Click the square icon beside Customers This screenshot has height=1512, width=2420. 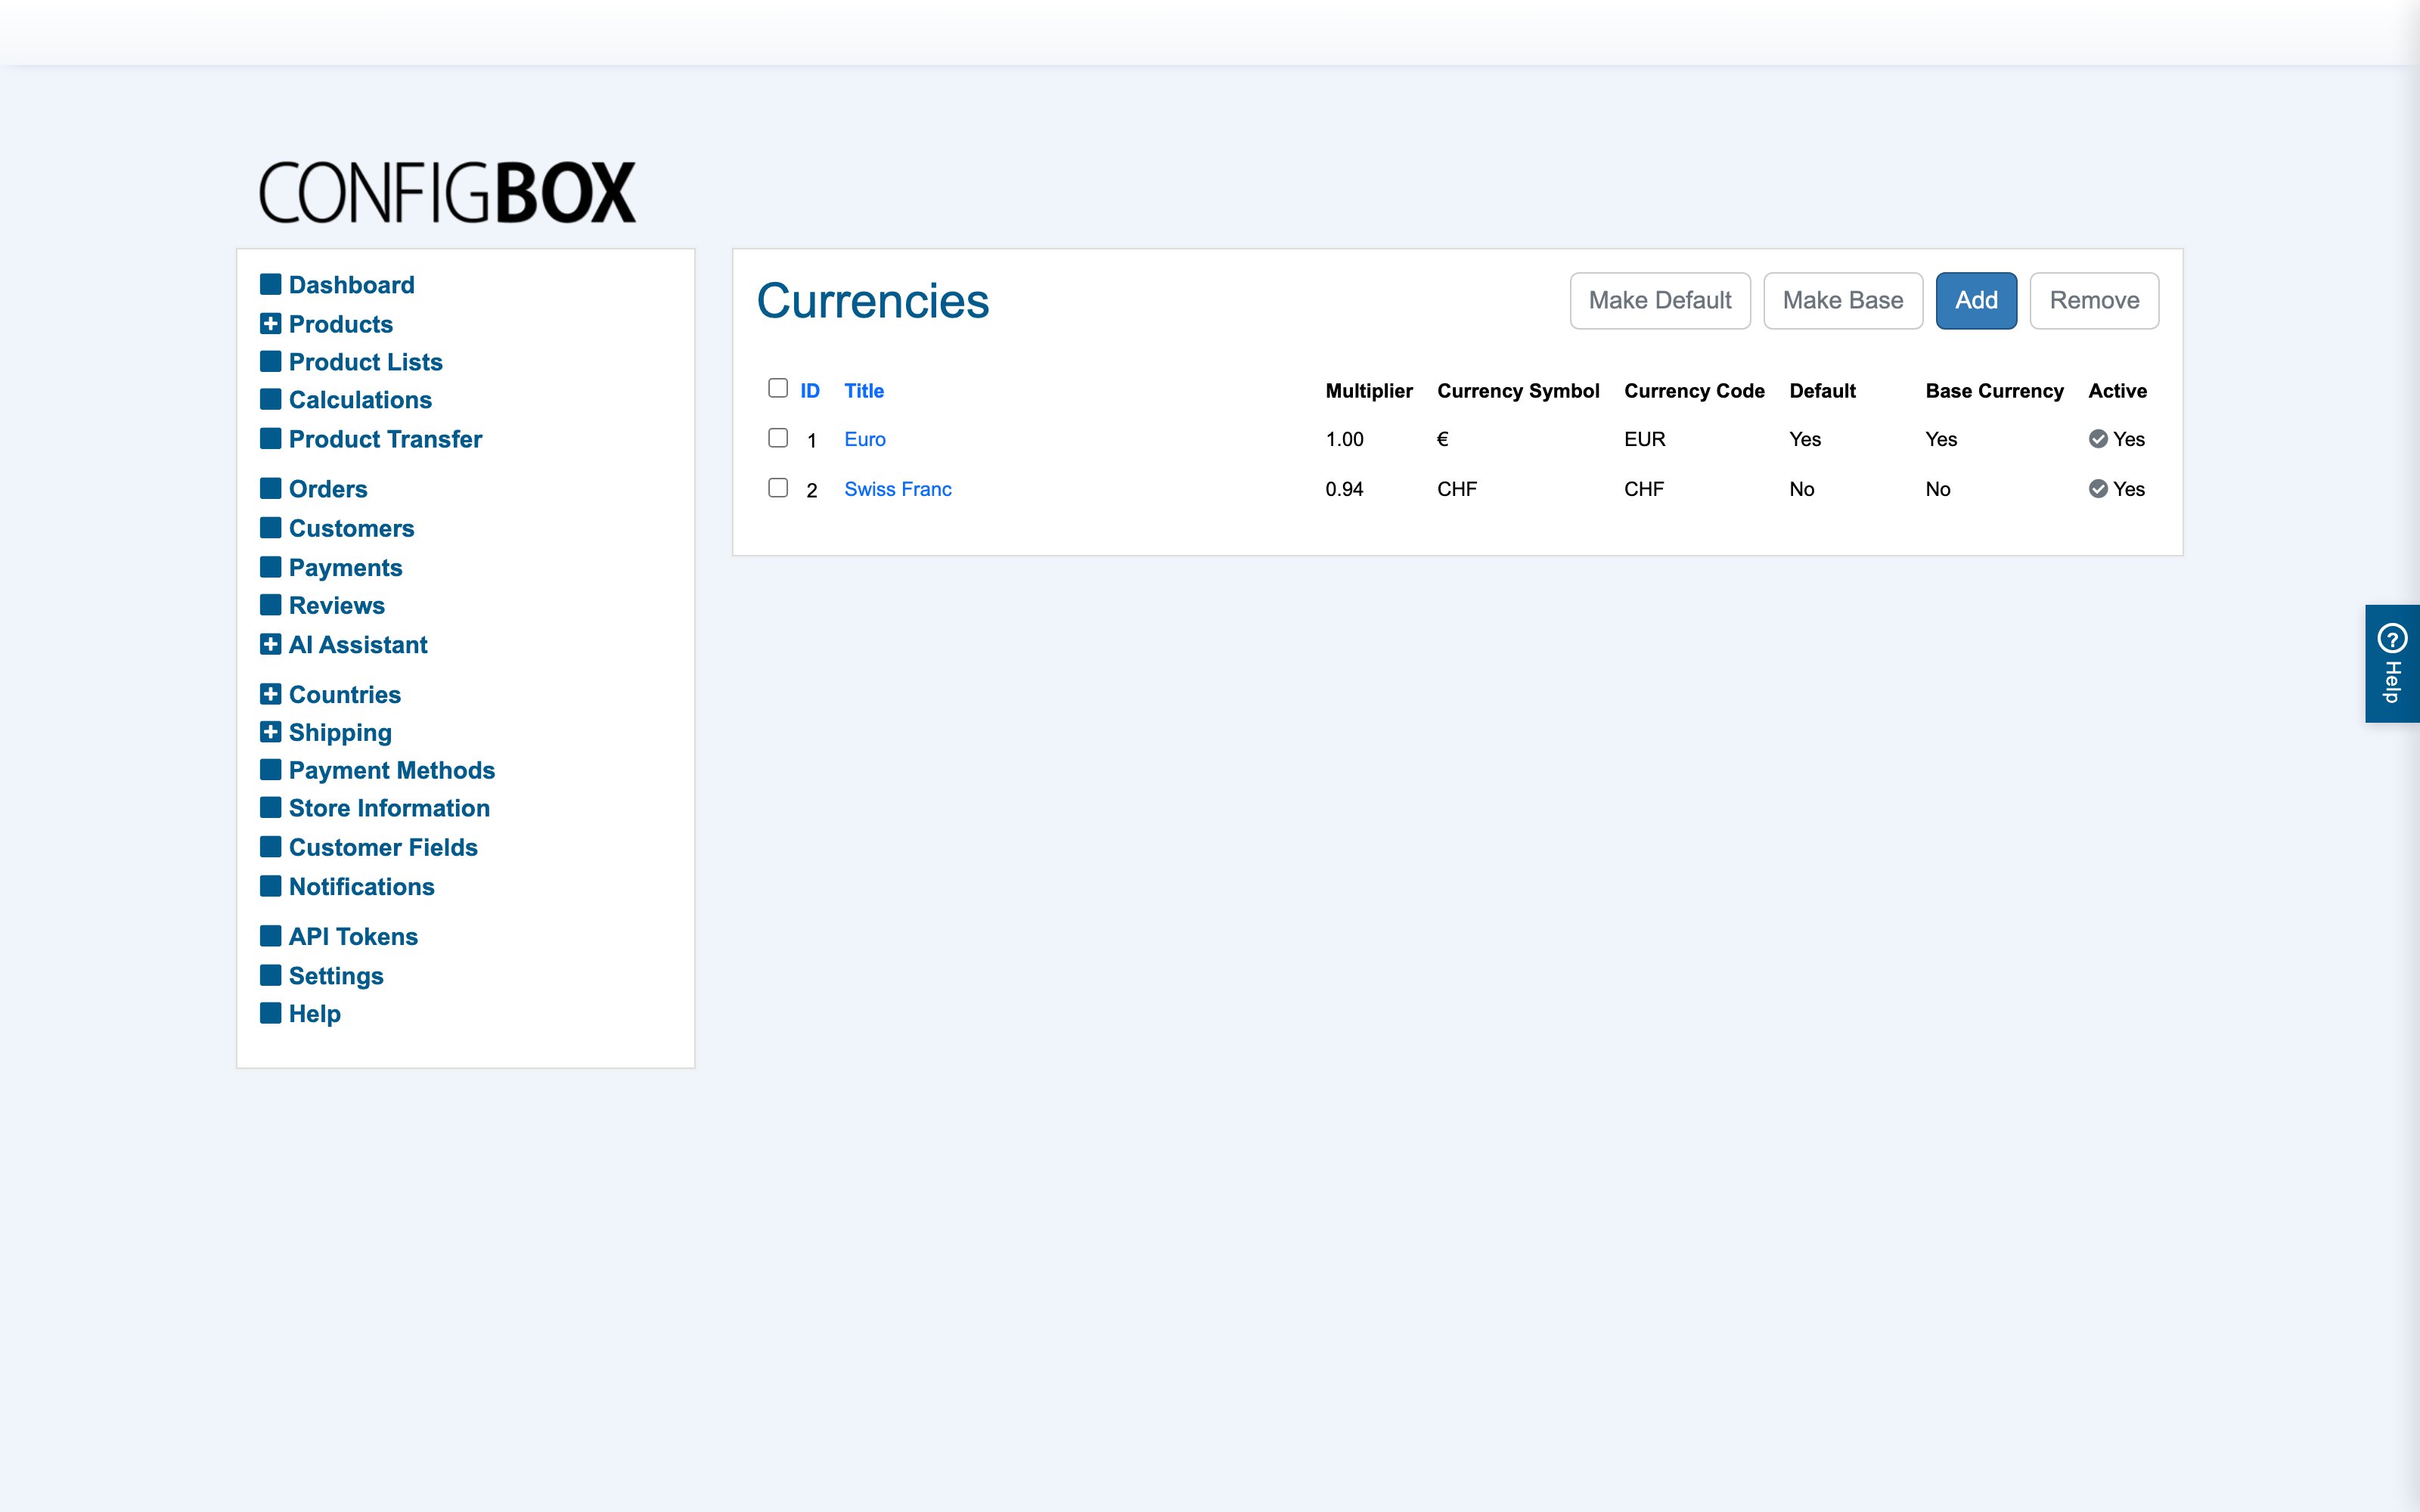pyautogui.click(x=270, y=527)
